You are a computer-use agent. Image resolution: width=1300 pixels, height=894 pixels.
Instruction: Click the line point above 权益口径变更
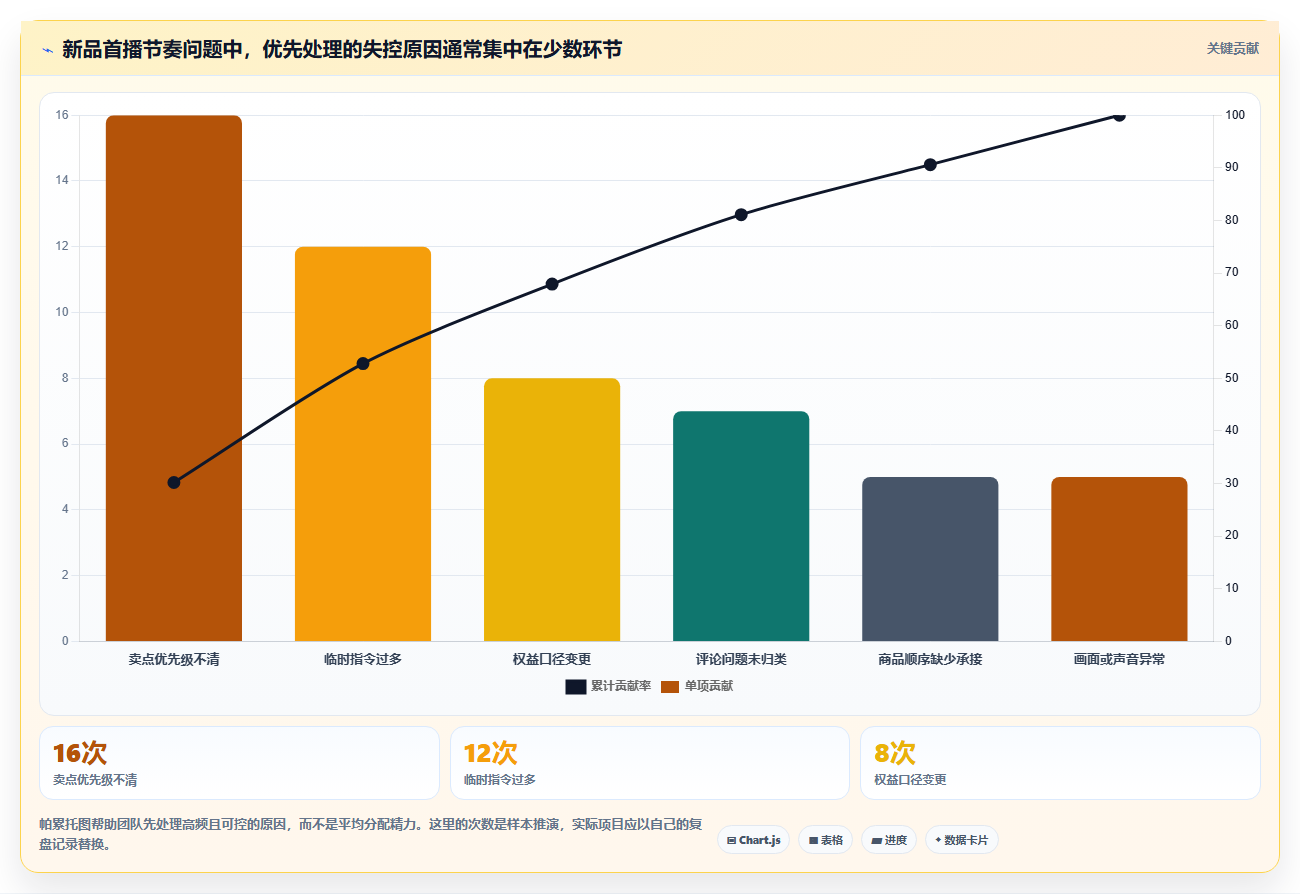coord(552,284)
